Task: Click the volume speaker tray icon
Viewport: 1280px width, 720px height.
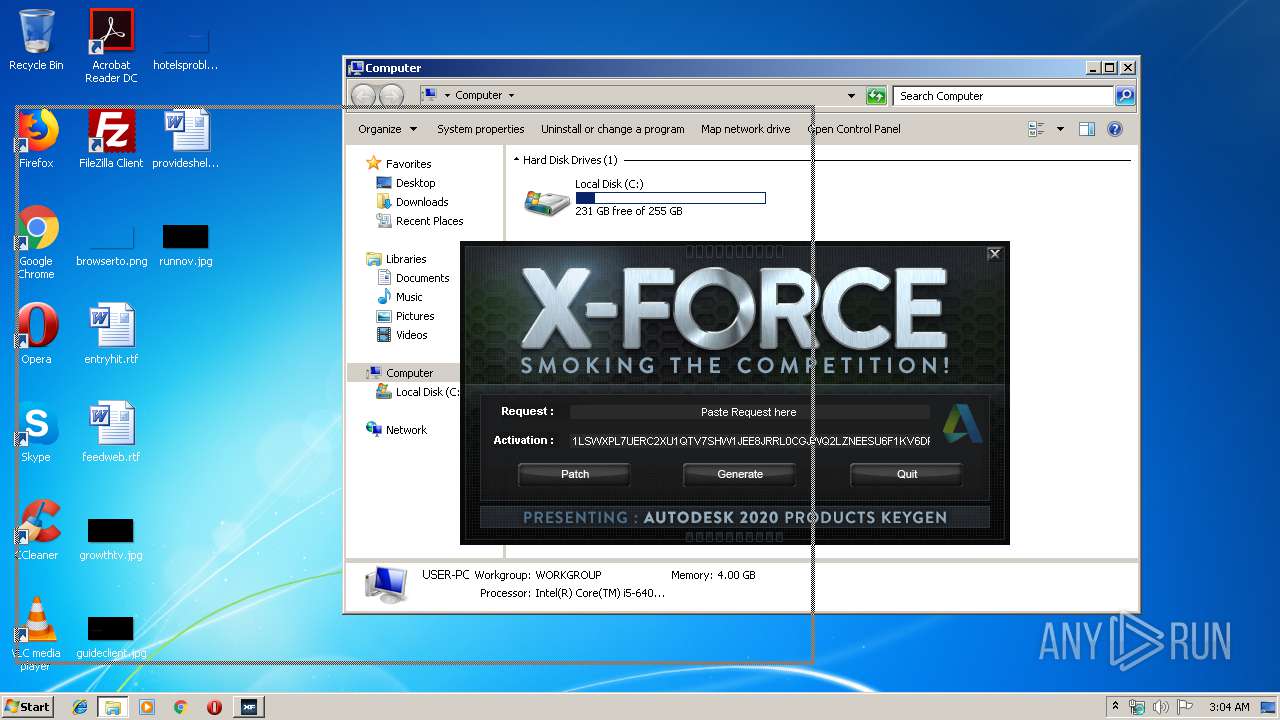Action: [1161, 707]
